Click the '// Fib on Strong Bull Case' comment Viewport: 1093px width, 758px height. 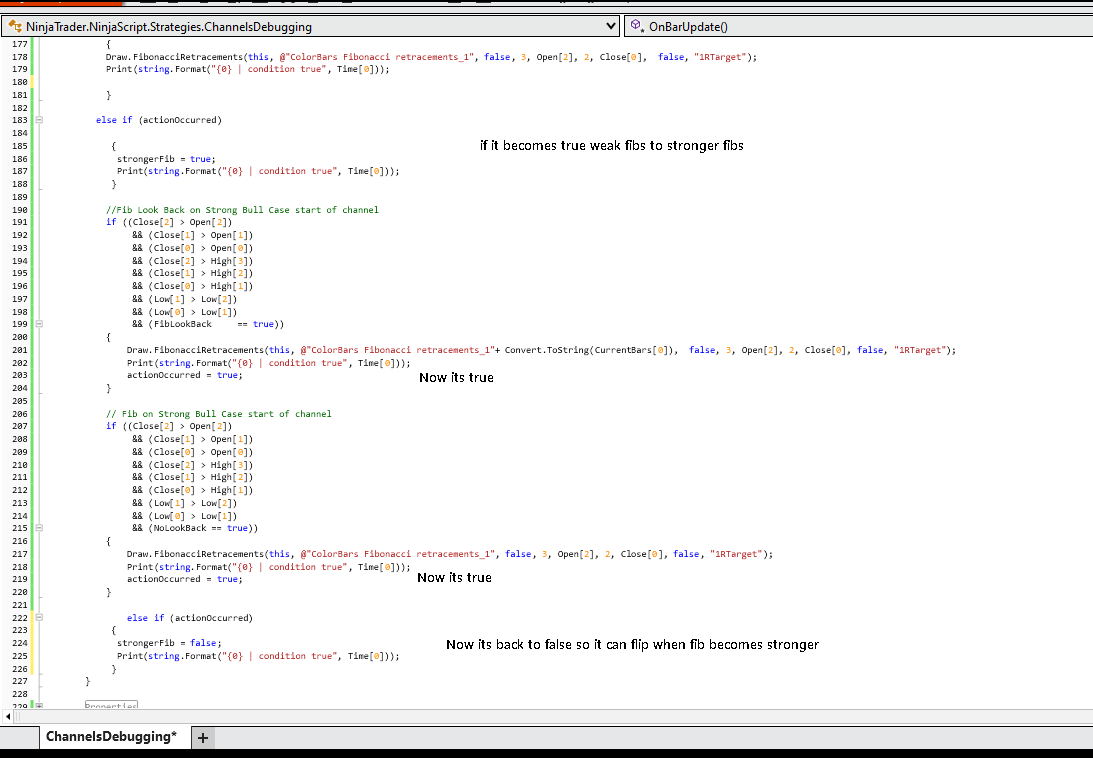[x=218, y=414]
